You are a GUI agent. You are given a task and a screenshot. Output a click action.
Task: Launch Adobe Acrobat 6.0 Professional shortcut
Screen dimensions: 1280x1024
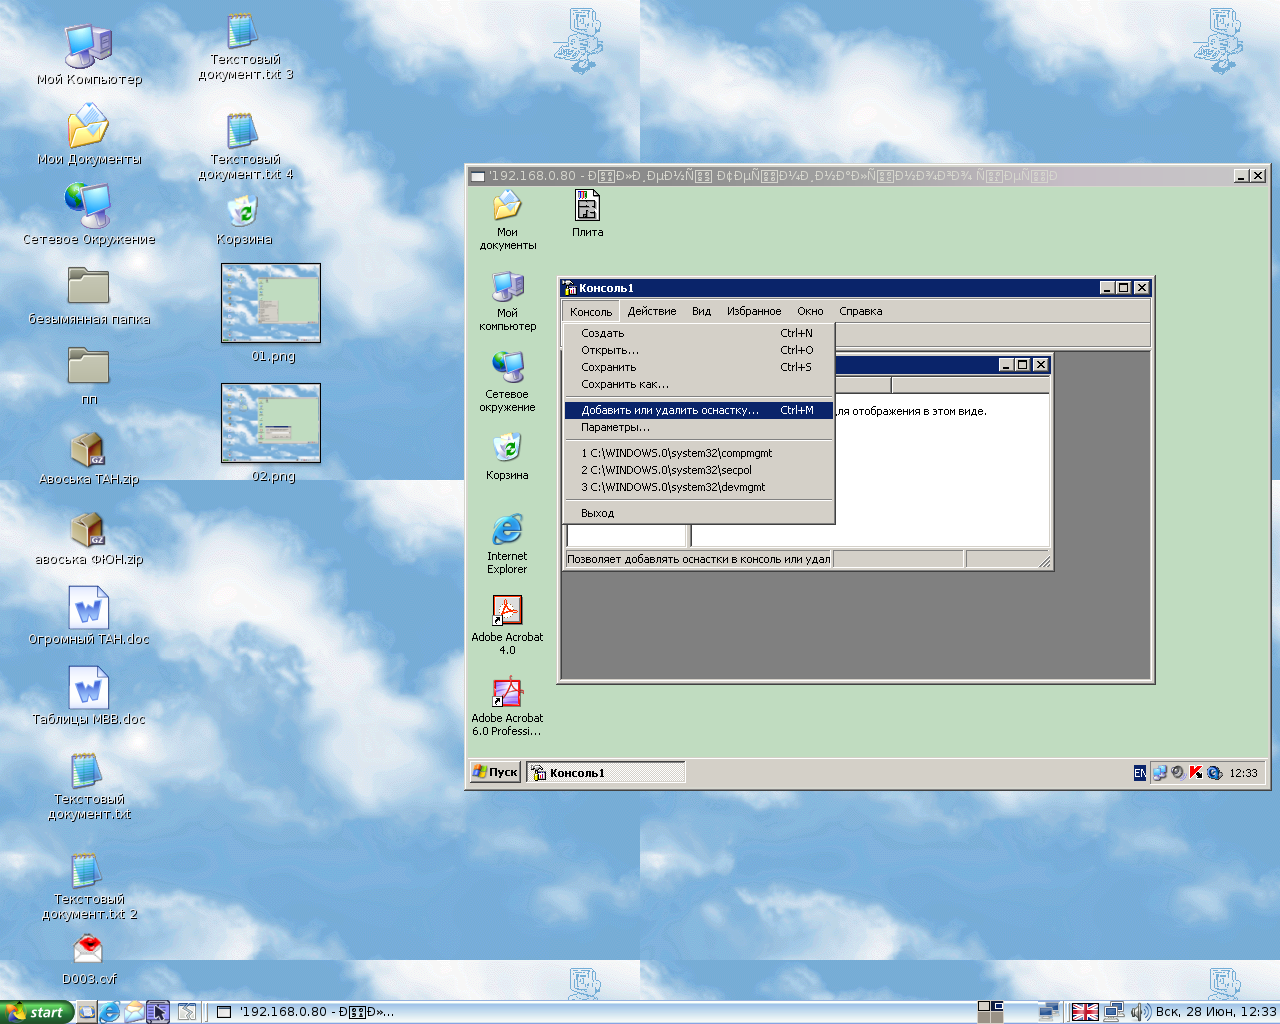pos(507,692)
